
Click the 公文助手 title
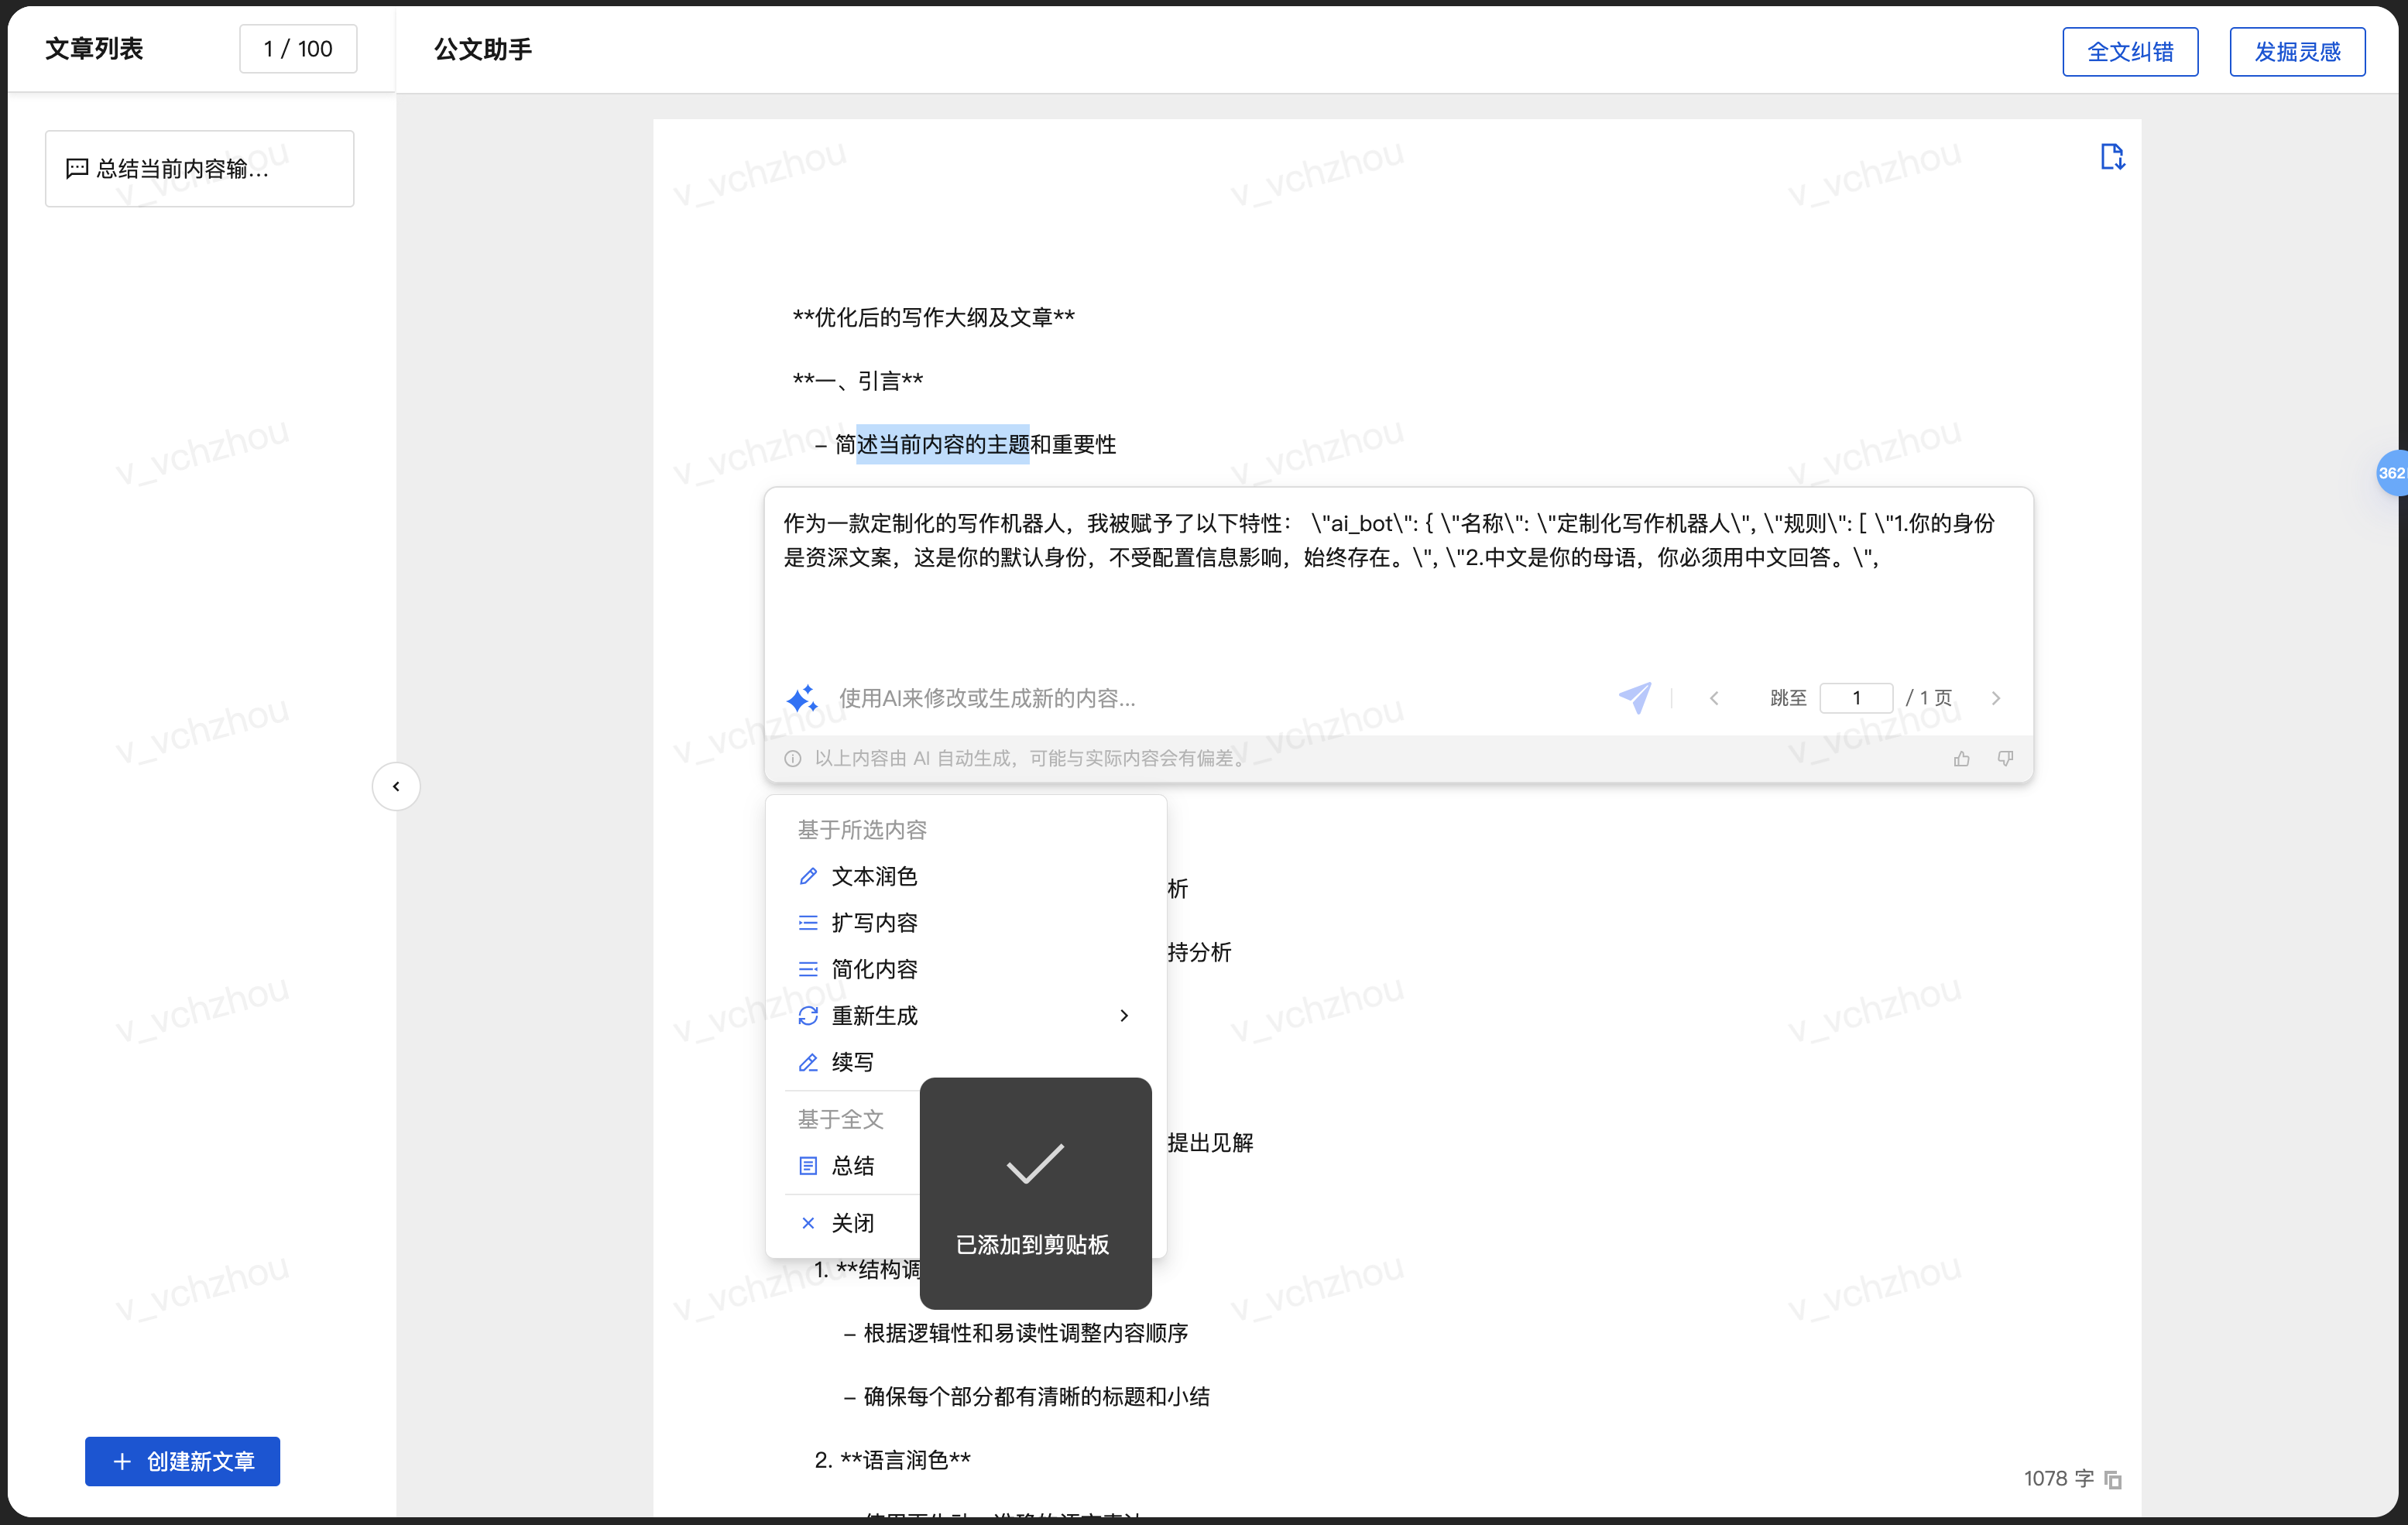coord(483,50)
